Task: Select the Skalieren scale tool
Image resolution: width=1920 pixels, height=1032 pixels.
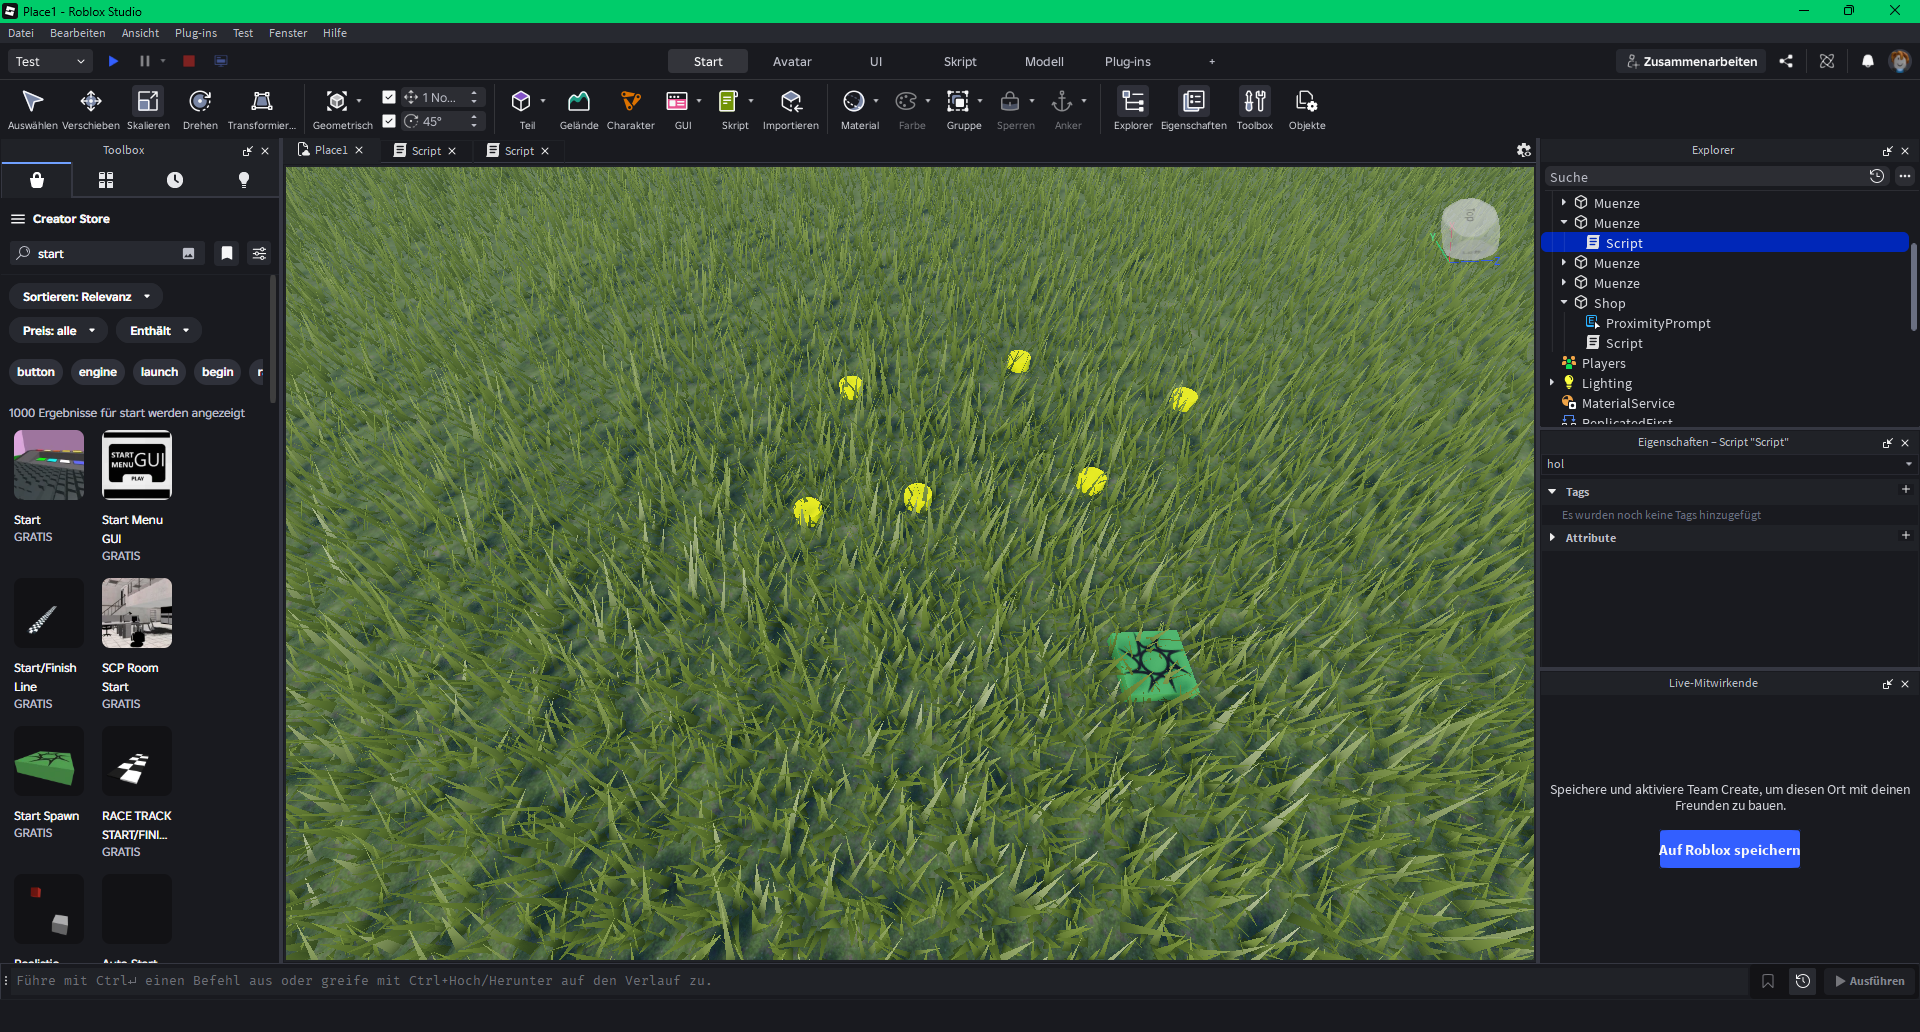Action: point(148,109)
